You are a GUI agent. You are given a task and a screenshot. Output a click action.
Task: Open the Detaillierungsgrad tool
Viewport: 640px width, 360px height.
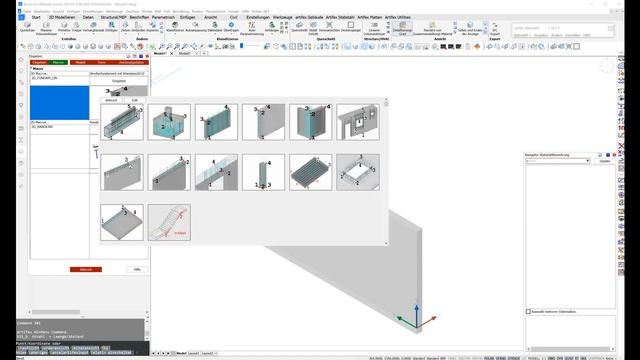(402, 29)
